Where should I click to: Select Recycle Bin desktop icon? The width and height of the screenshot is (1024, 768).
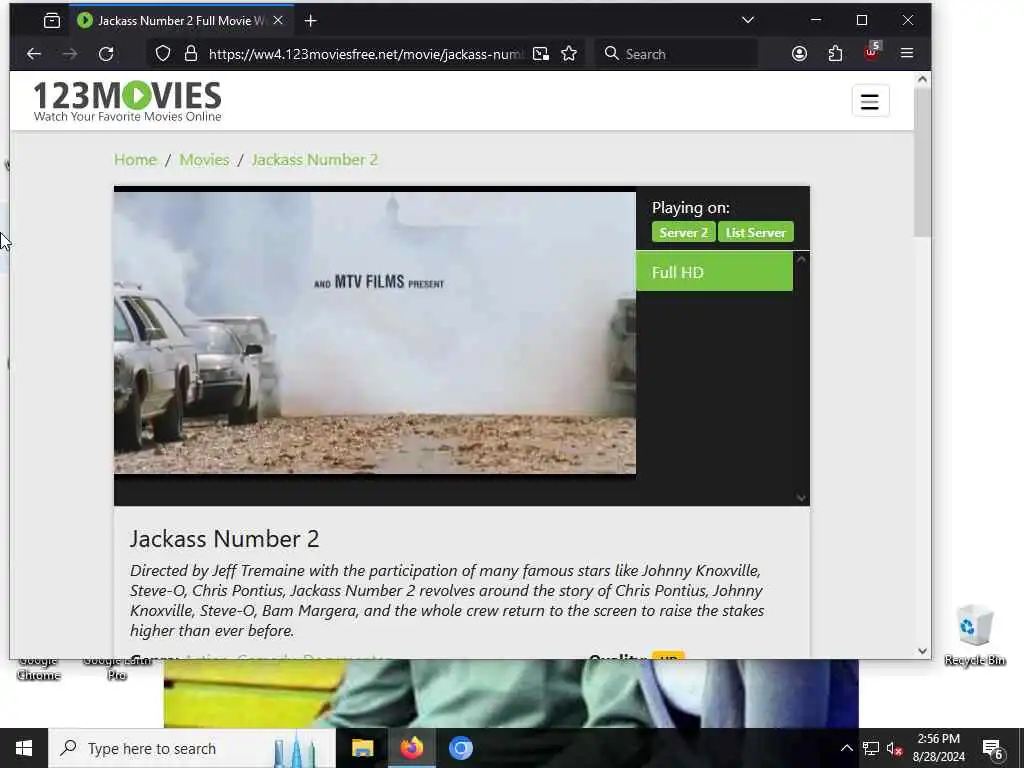coord(974,635)
